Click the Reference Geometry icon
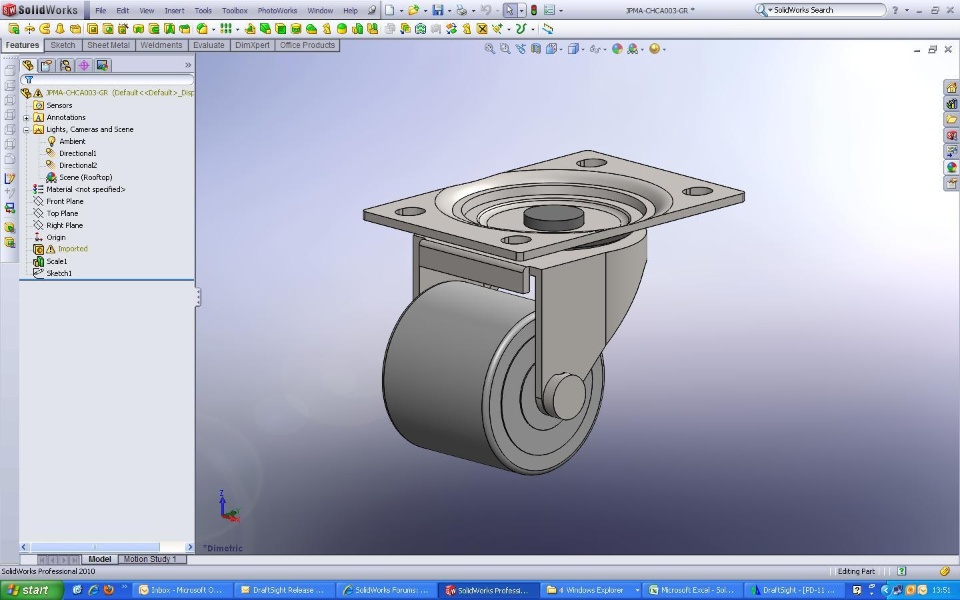The height and width of the screenshot is (600, 960). pos(497,29)
